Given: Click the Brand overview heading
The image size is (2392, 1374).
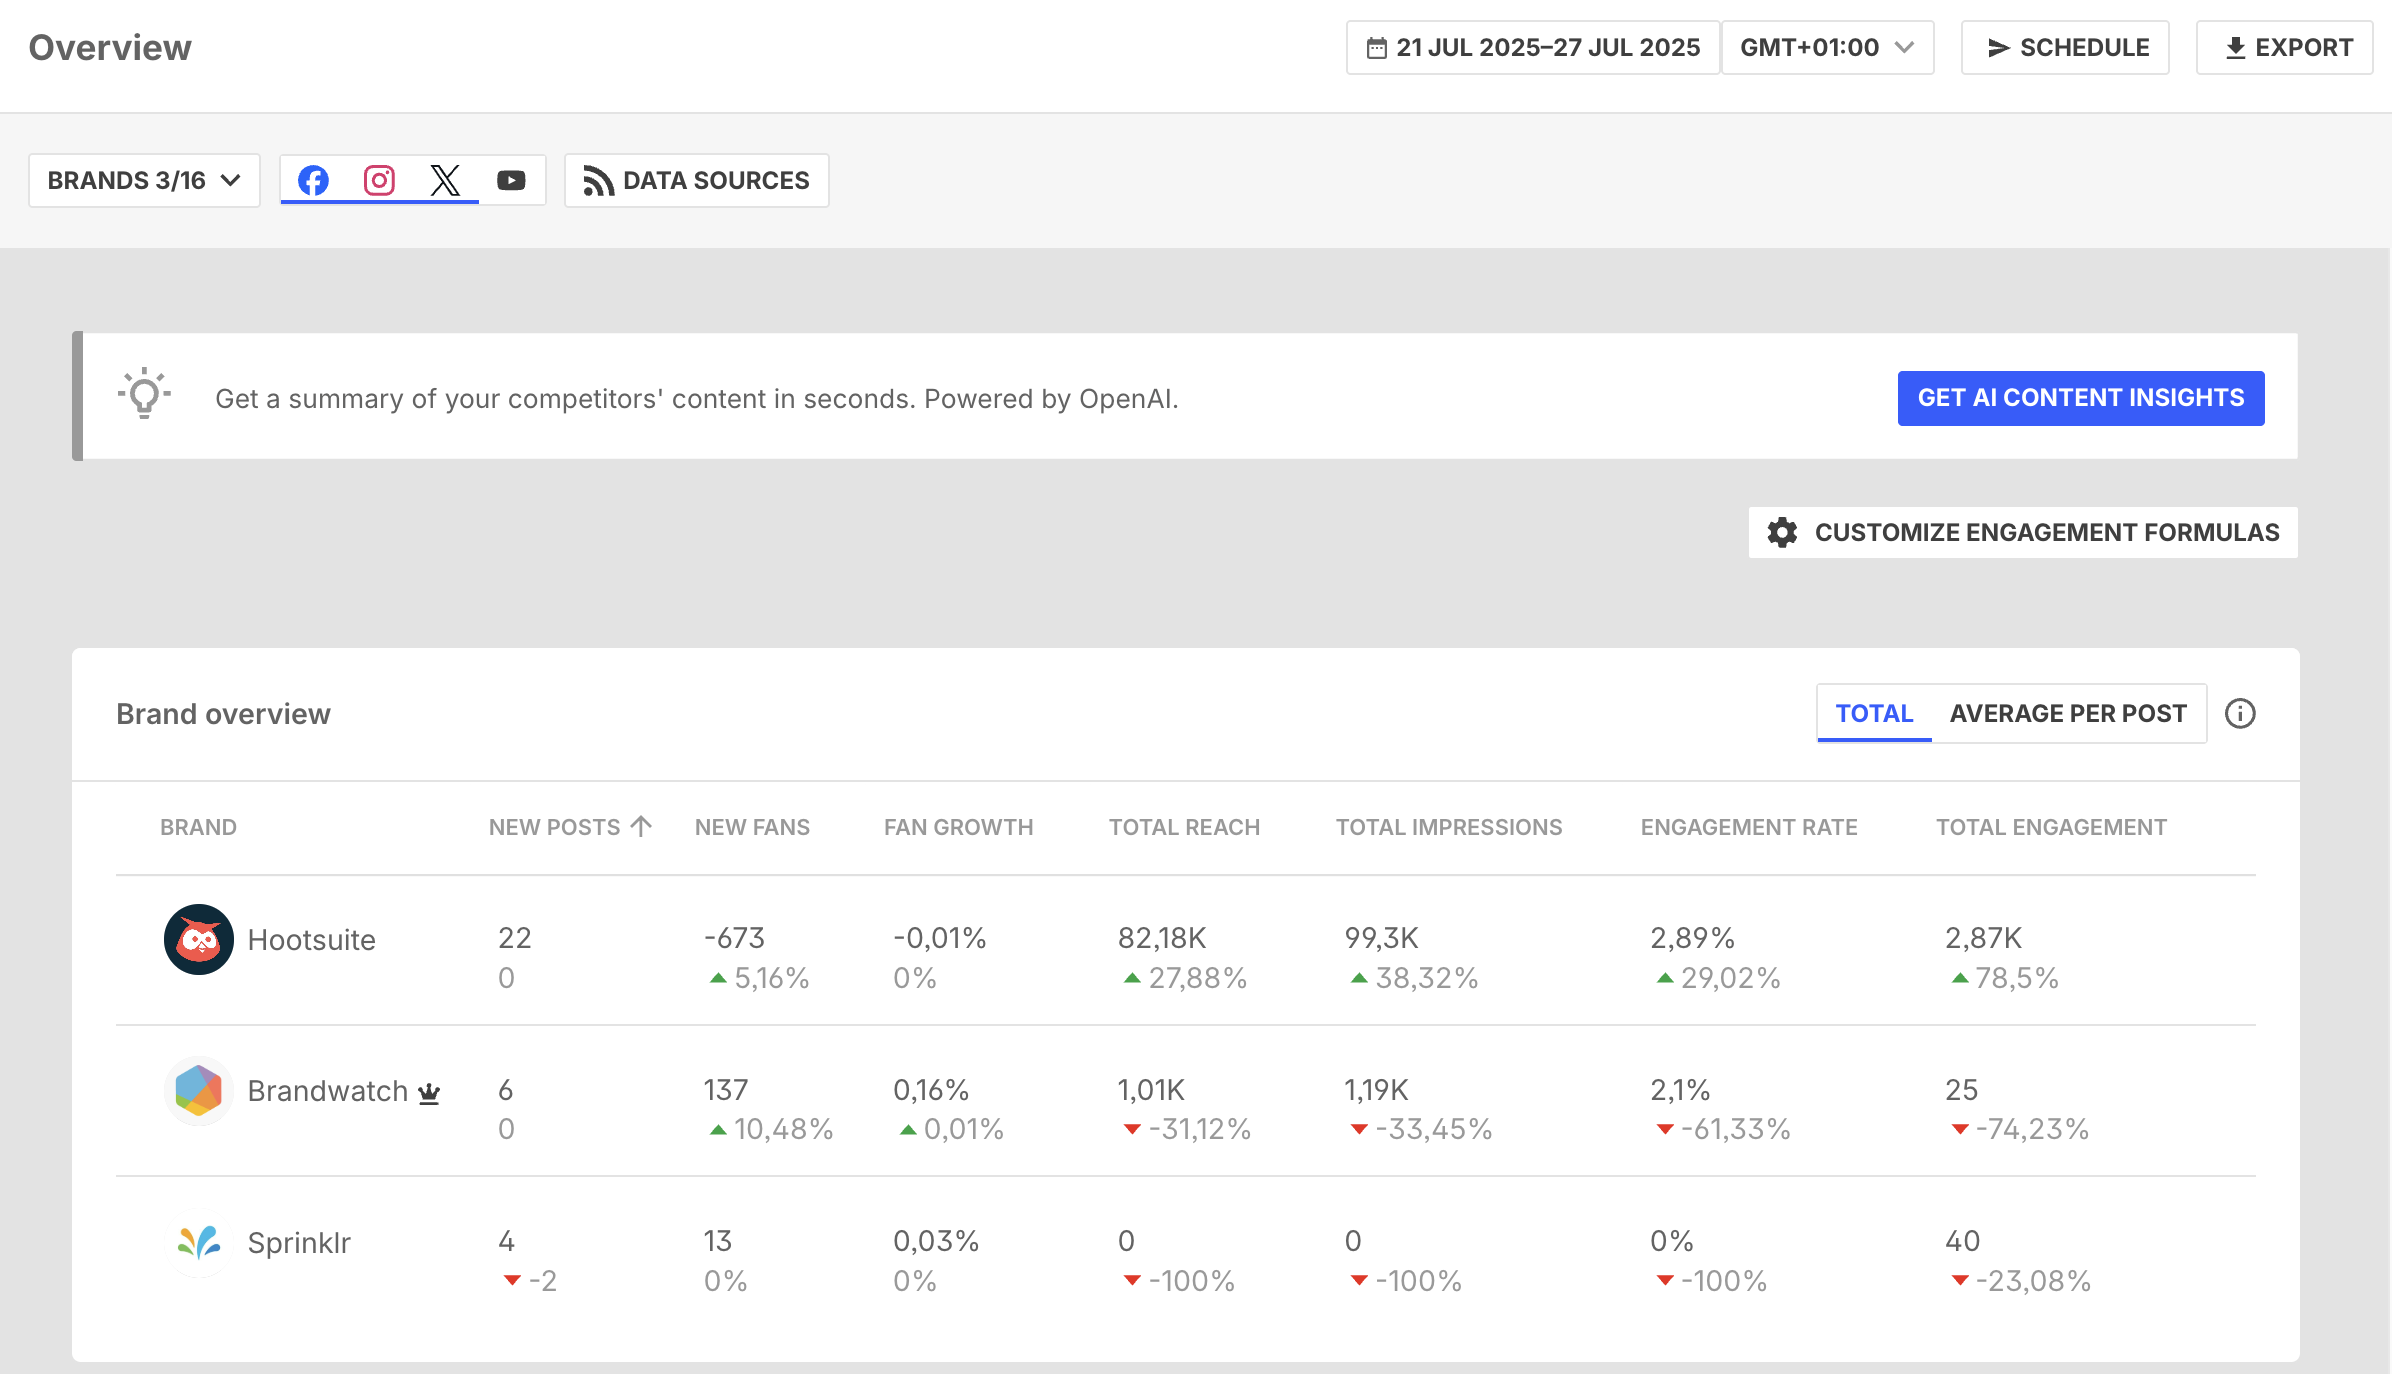Looking at the screenshot, I should (223, 713).
